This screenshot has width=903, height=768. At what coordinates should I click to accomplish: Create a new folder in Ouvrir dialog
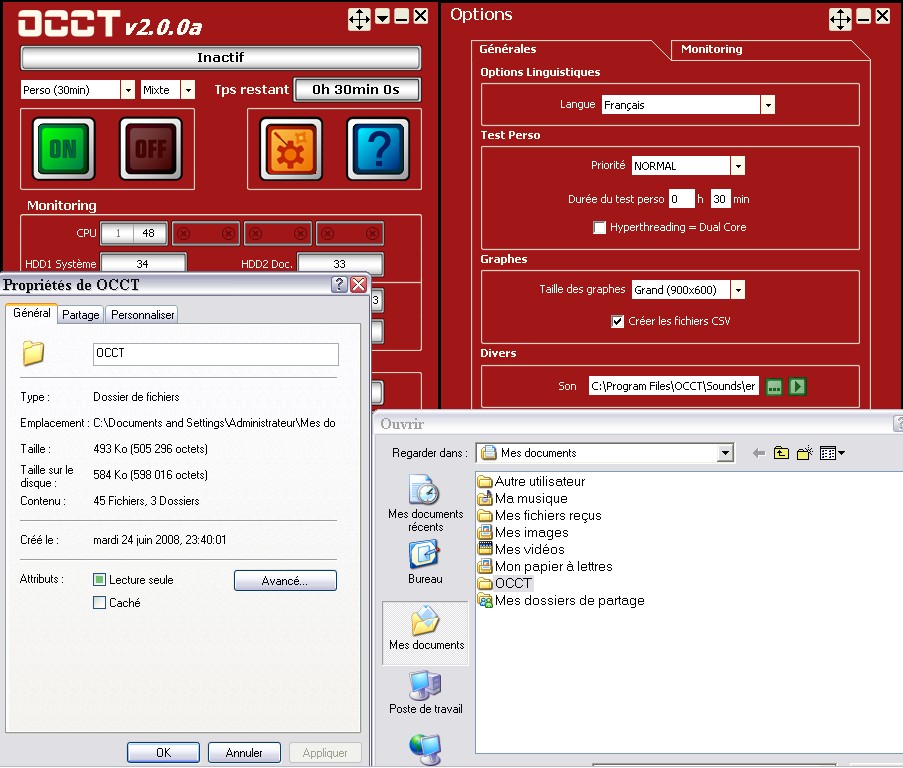tap(805, 453)
